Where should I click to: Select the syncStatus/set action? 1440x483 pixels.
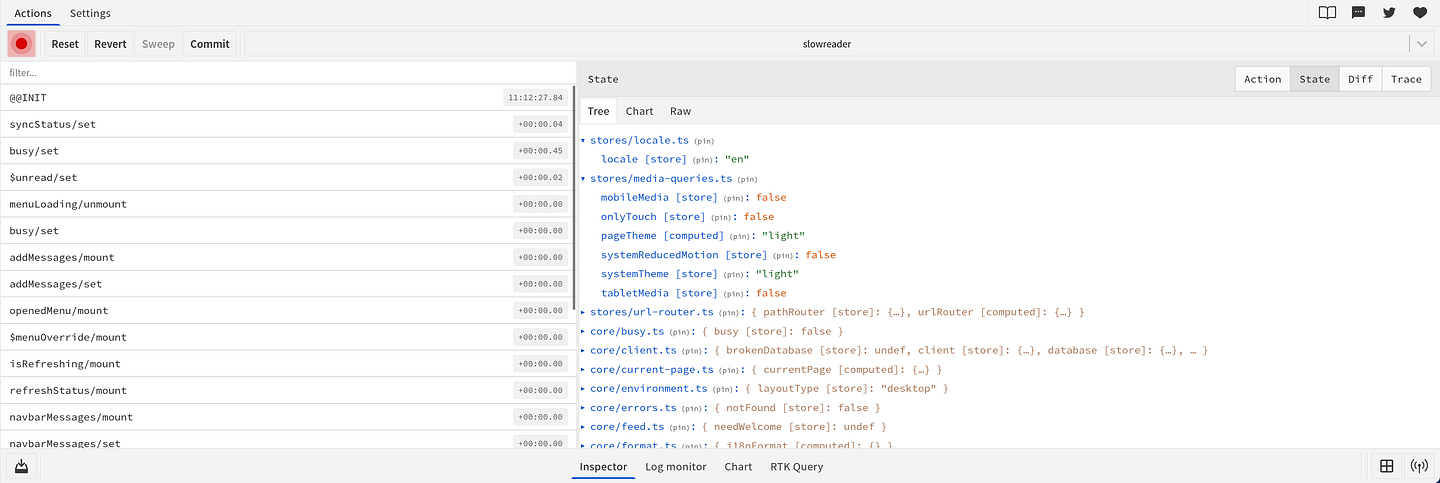286,124
